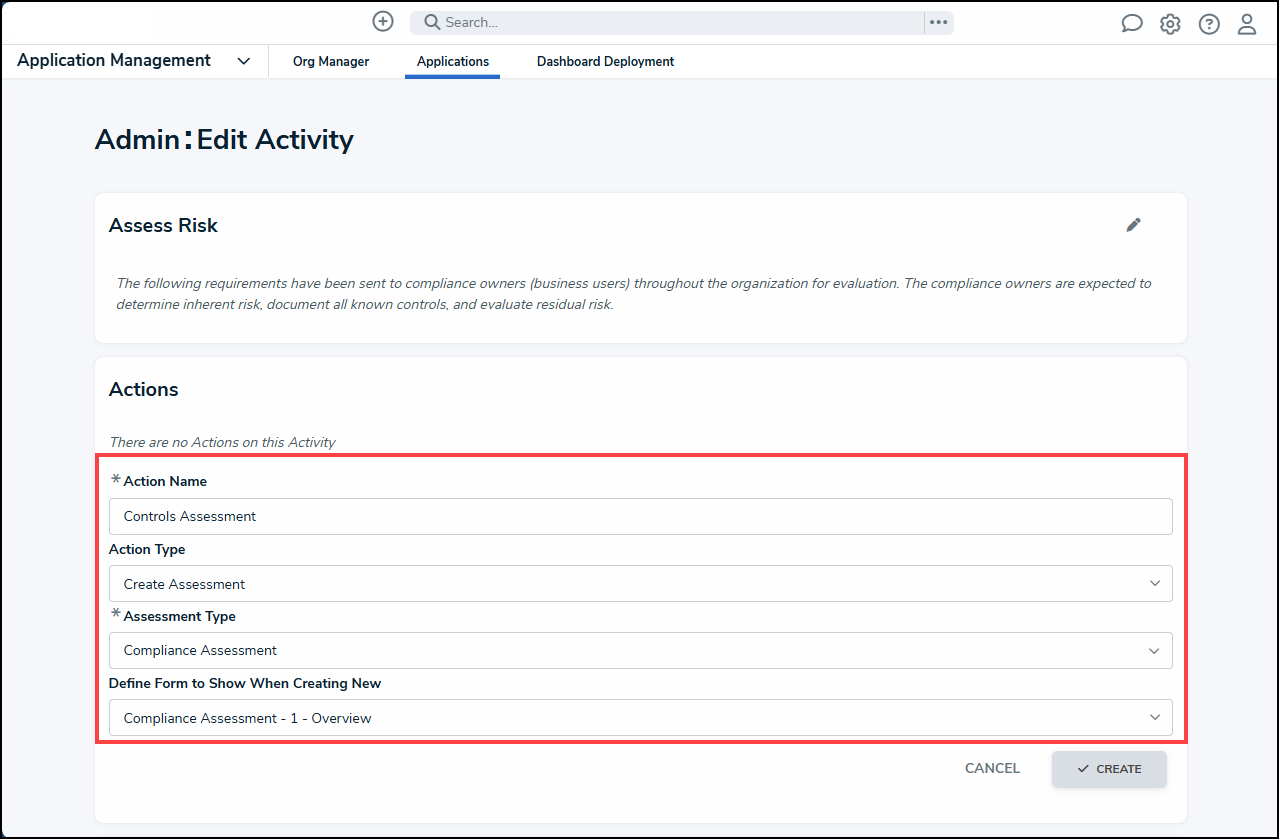This screenshot has width=1279, height=839.
Task: Open Define Form to Show dropdown
Action: 640,718
